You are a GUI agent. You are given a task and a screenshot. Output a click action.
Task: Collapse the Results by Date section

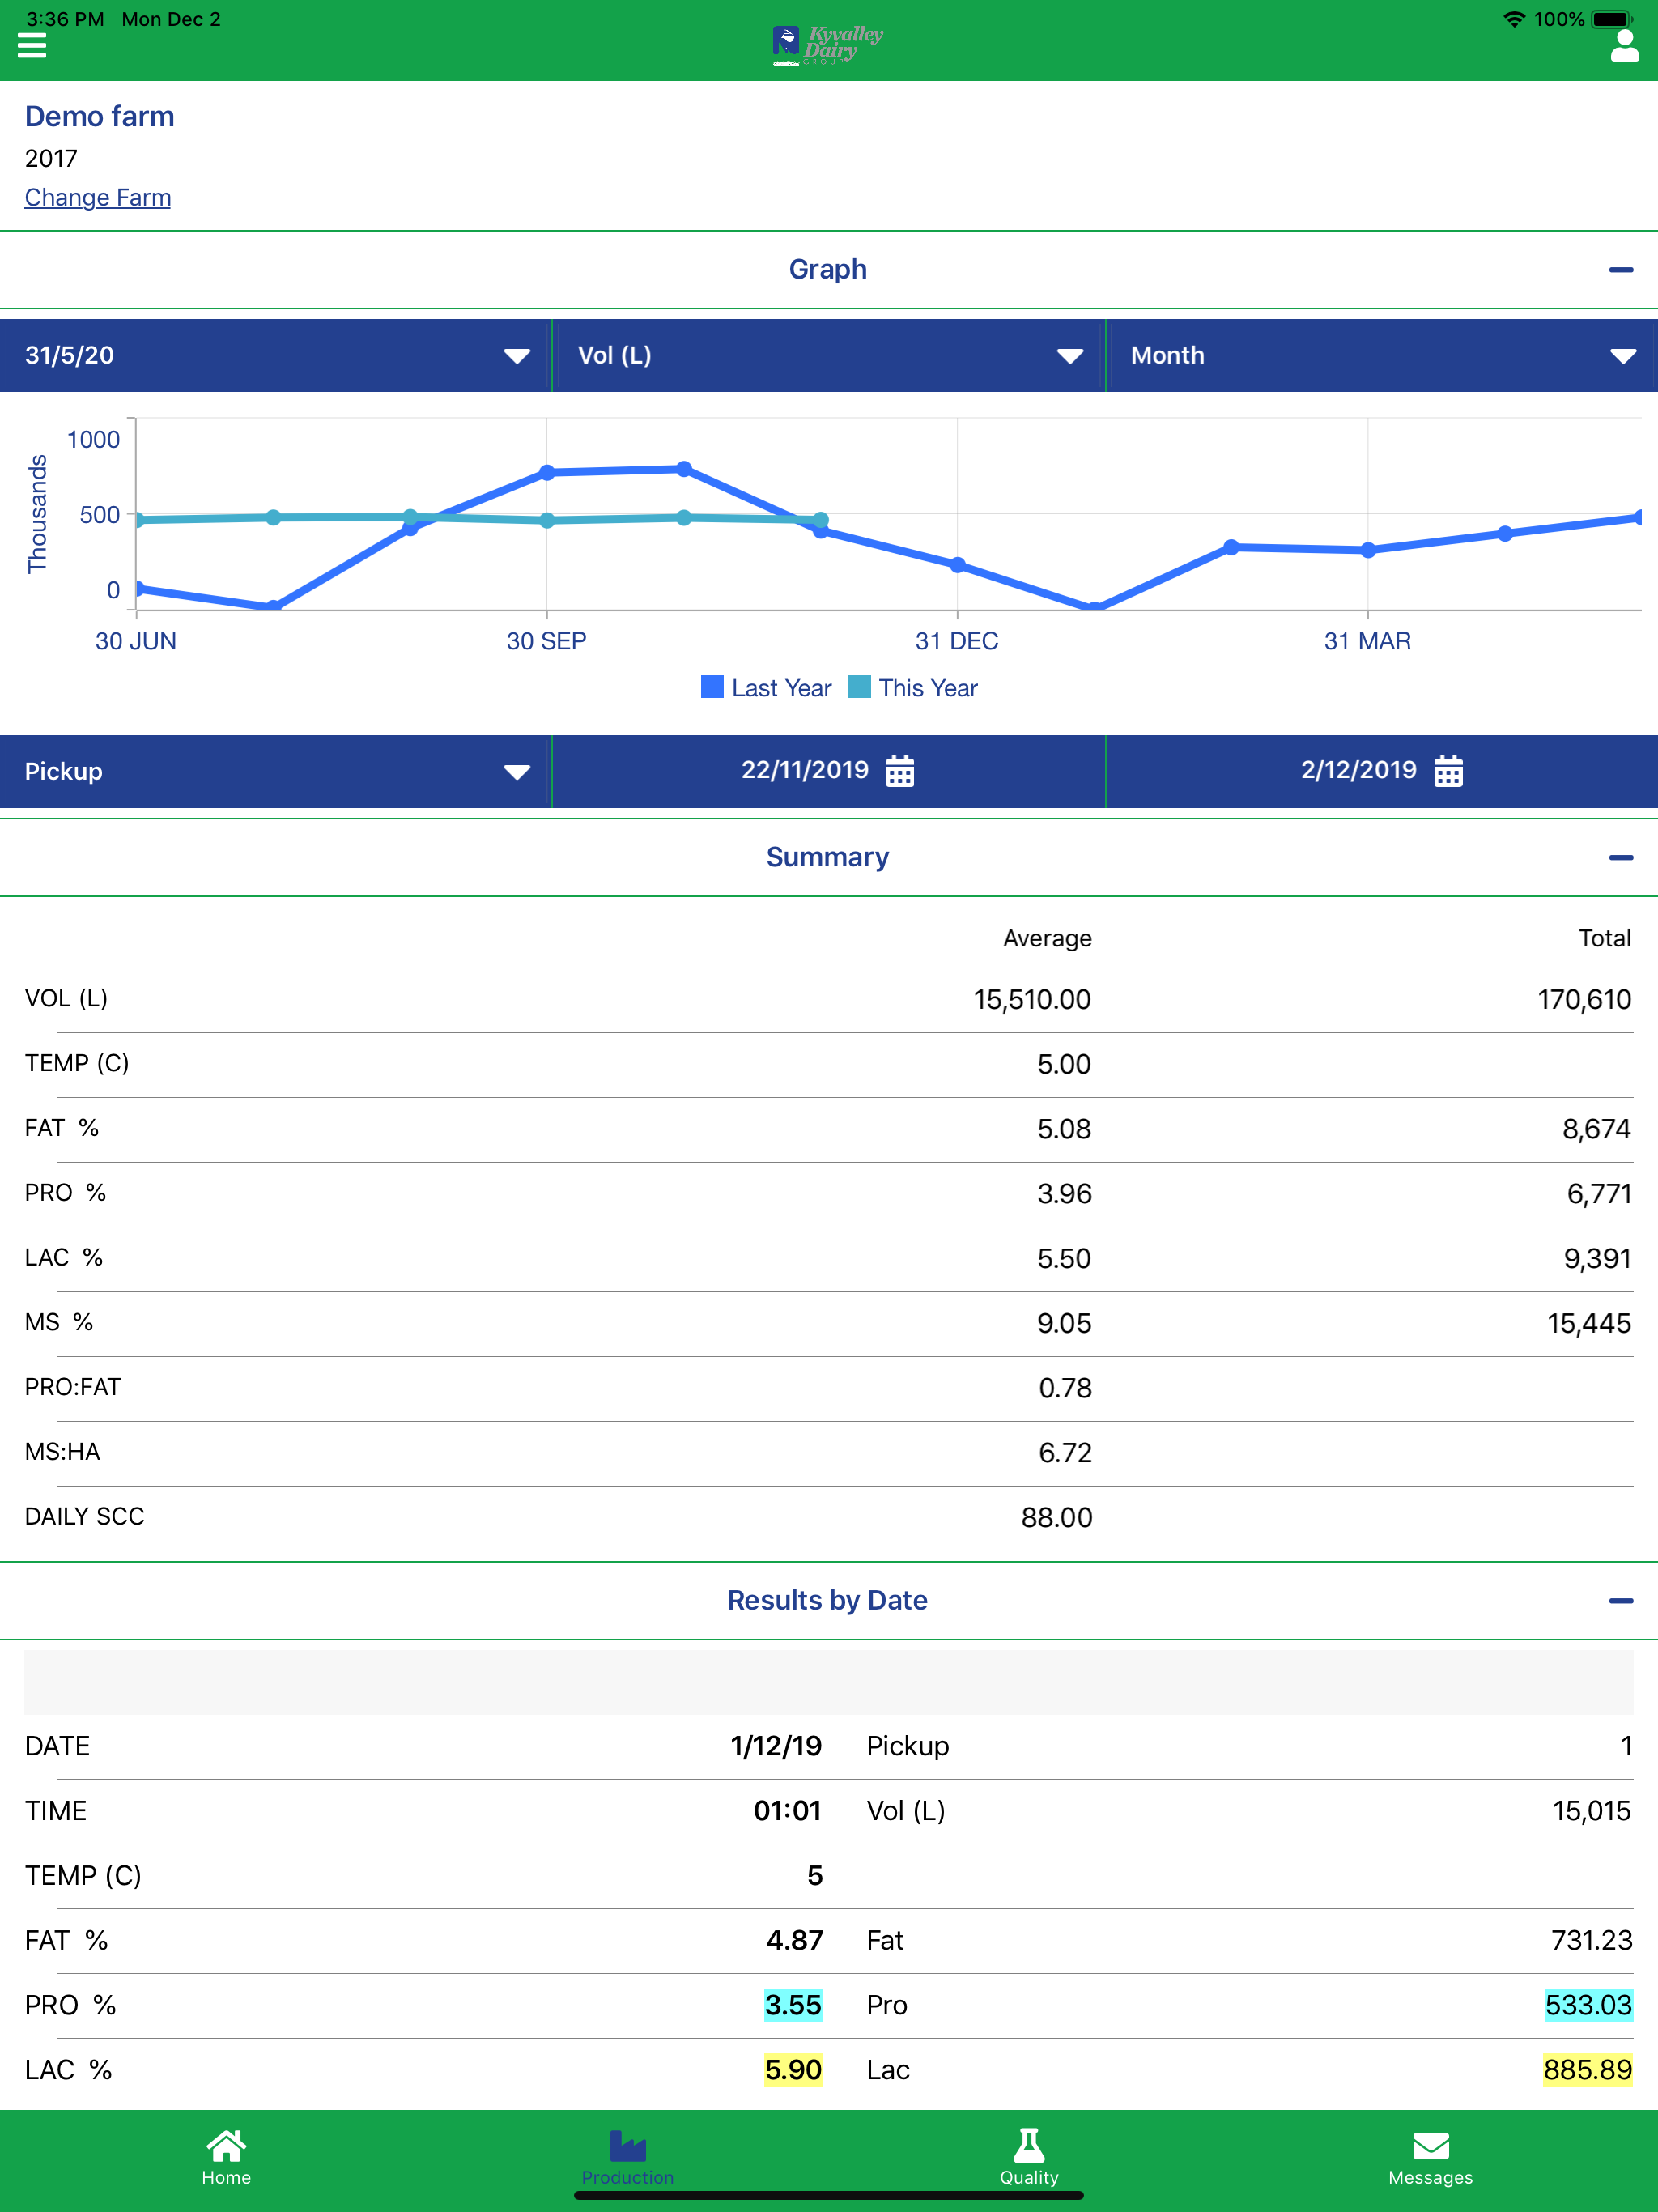point(1621,1601)
